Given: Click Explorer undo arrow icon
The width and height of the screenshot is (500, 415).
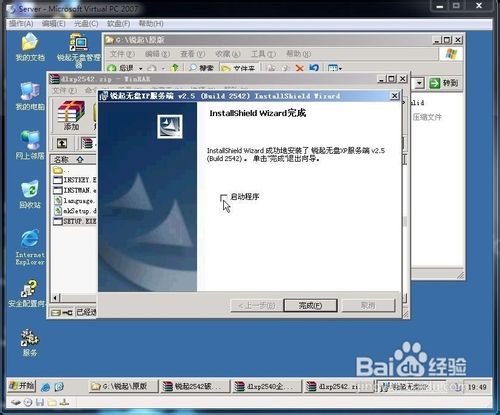Looking at the screenshot, I should 314,68.
